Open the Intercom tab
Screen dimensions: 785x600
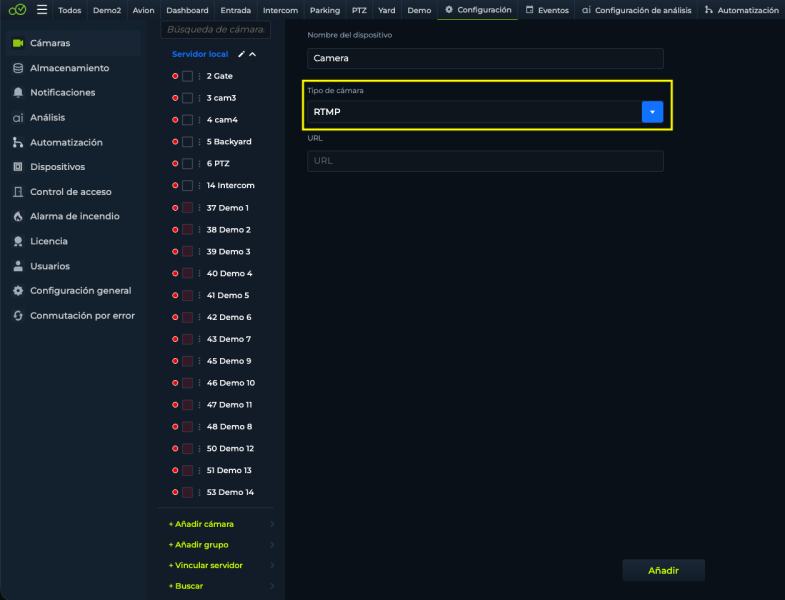click(280, 10)
